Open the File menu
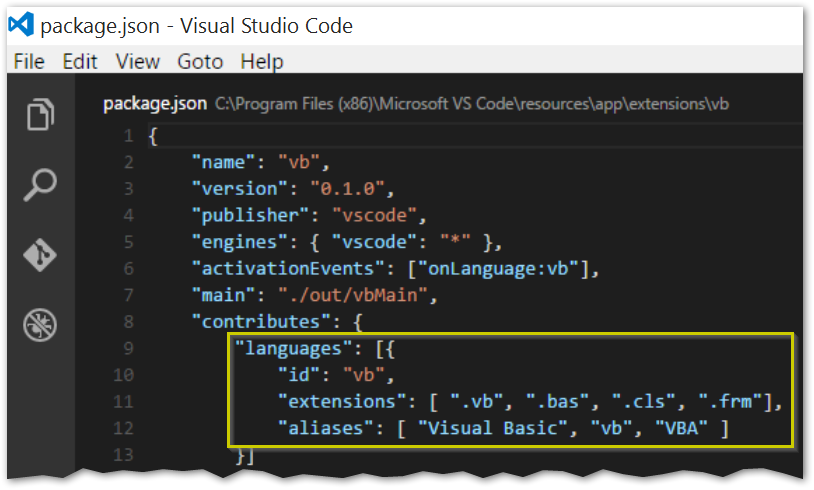The image size is (814, 490). pos(29,61)
